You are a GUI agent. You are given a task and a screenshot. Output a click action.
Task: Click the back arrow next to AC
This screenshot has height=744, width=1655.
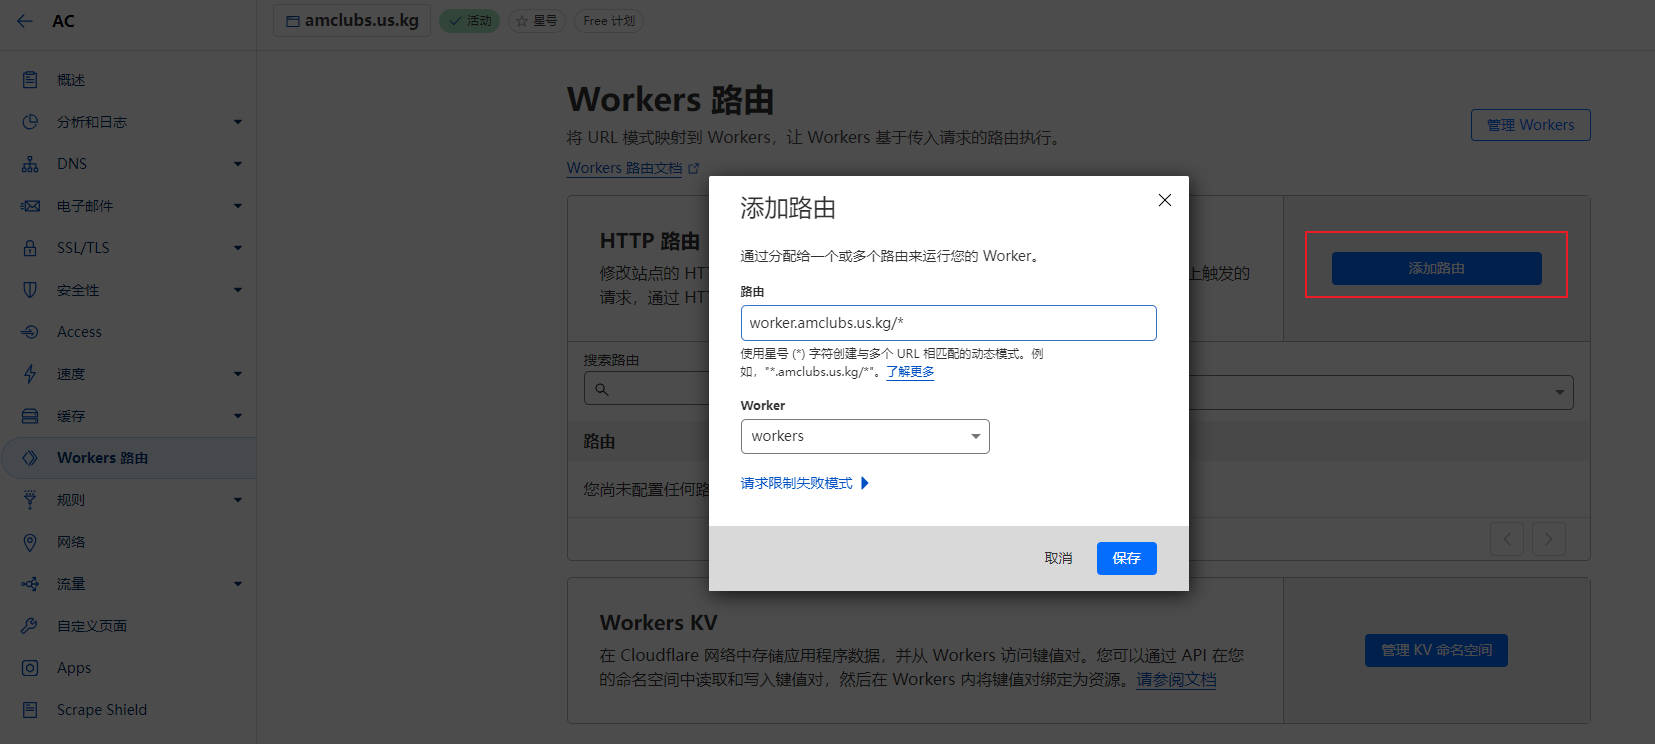25,21
